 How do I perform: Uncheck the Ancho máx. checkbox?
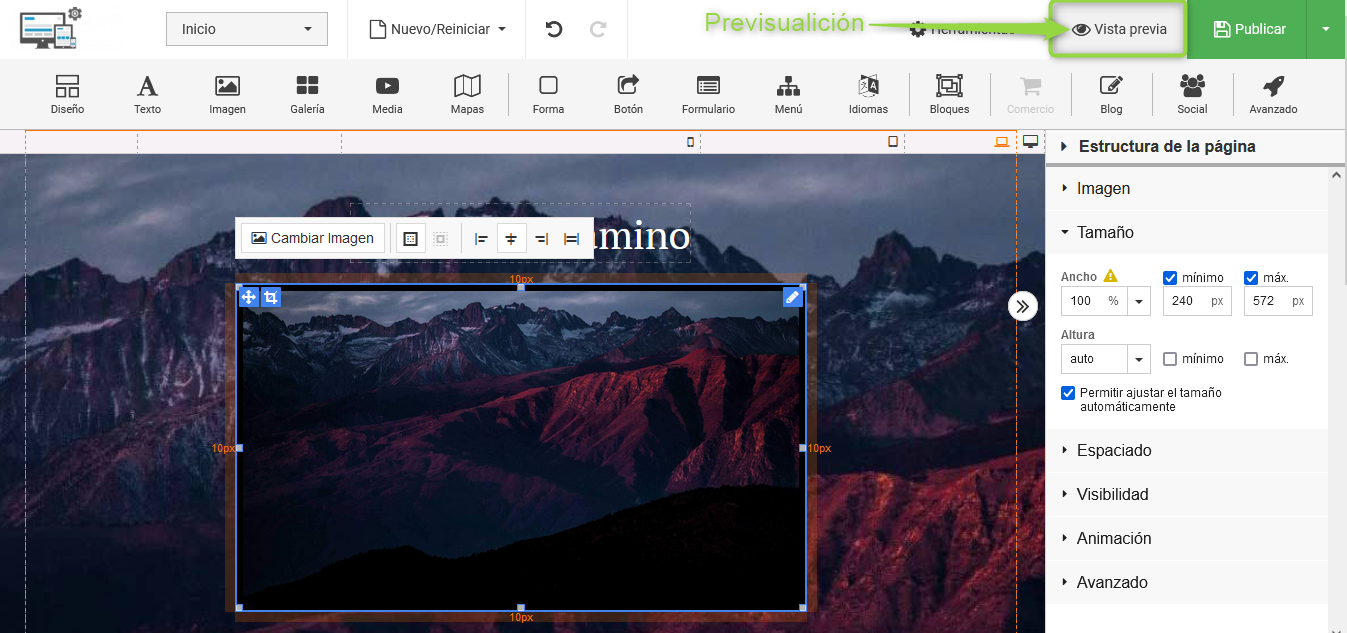[1251, 278]
